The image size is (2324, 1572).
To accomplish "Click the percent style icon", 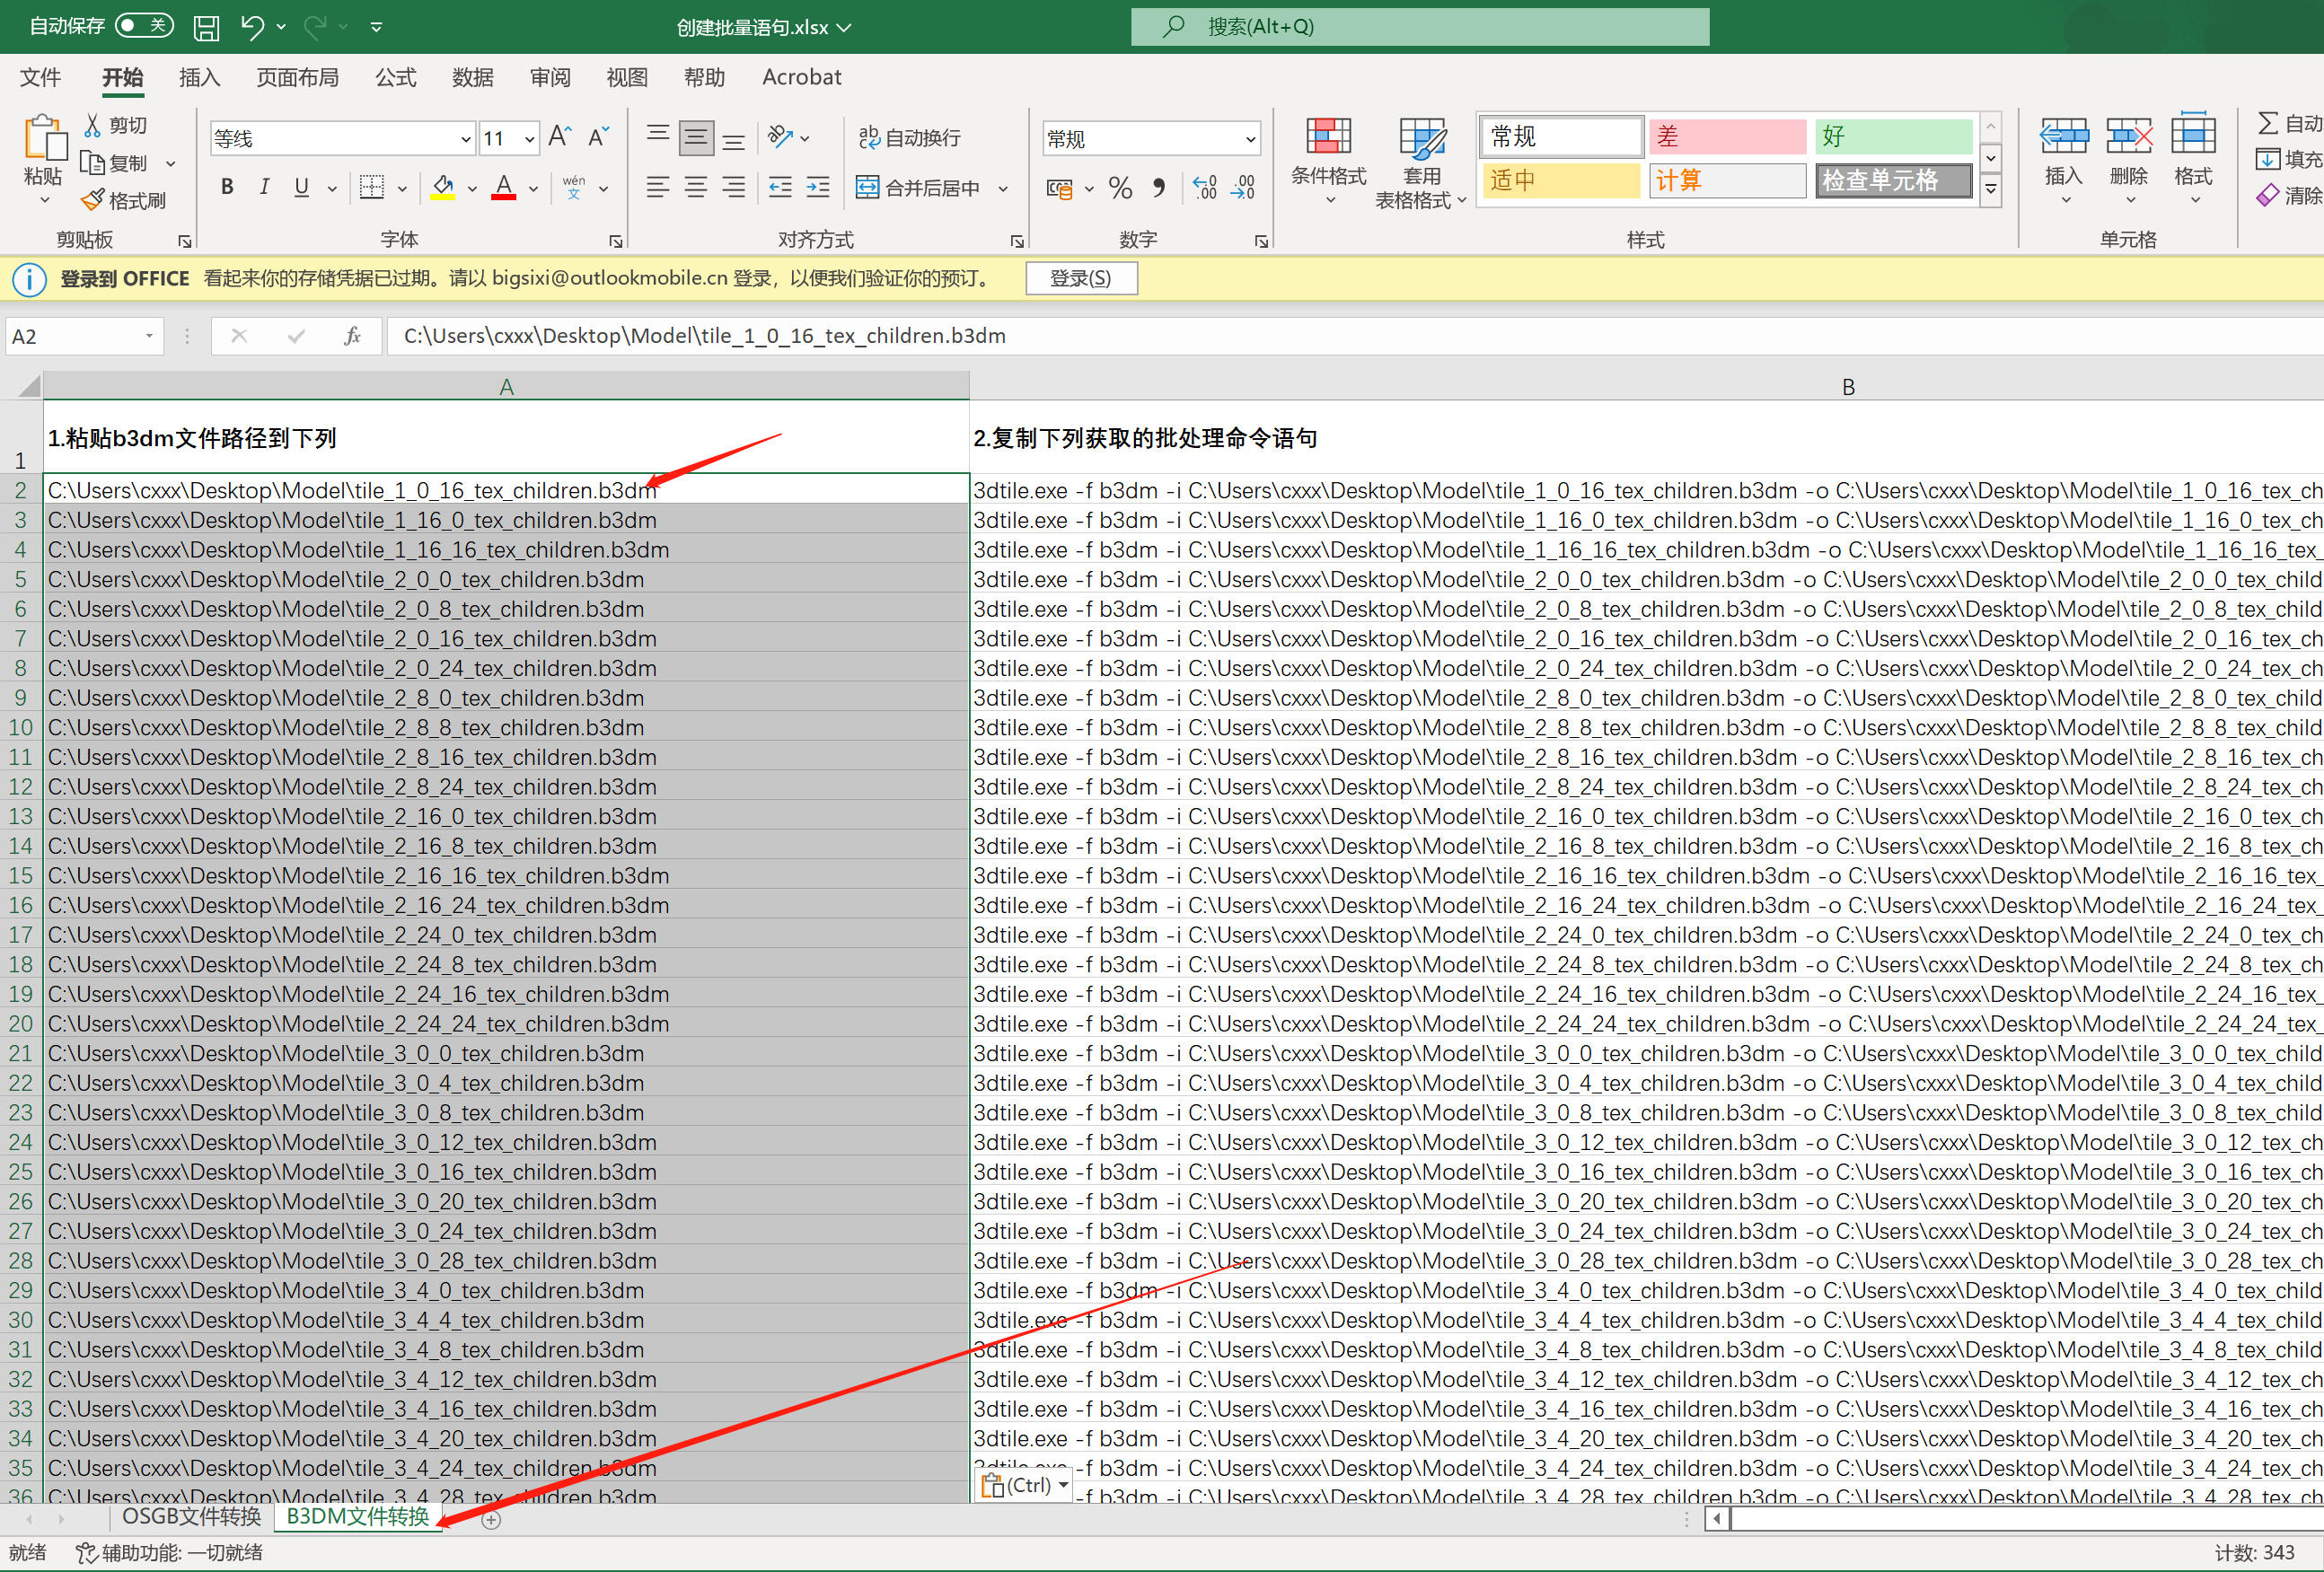I will 1121,188.
